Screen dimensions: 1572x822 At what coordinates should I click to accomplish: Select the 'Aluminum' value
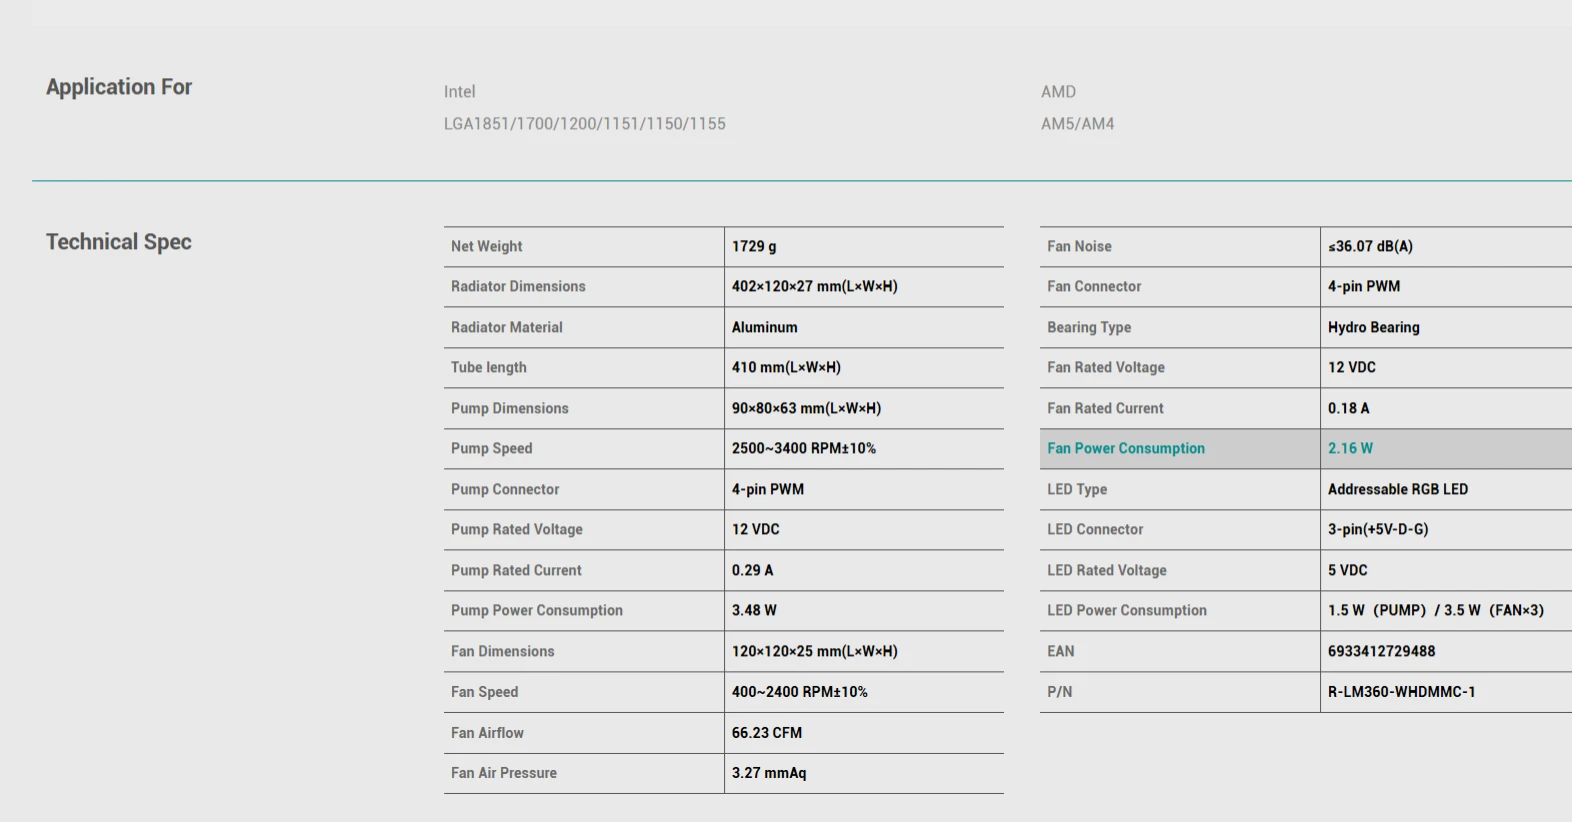point(765,327)
